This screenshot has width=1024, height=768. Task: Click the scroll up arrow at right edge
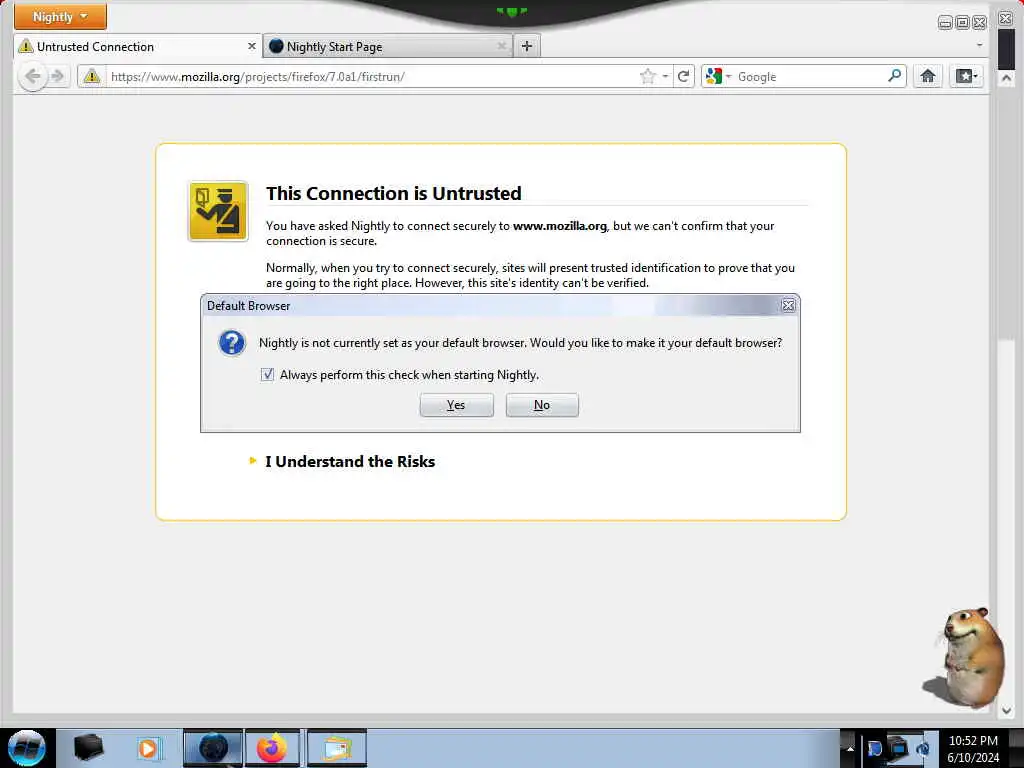tap(1006, 78)
